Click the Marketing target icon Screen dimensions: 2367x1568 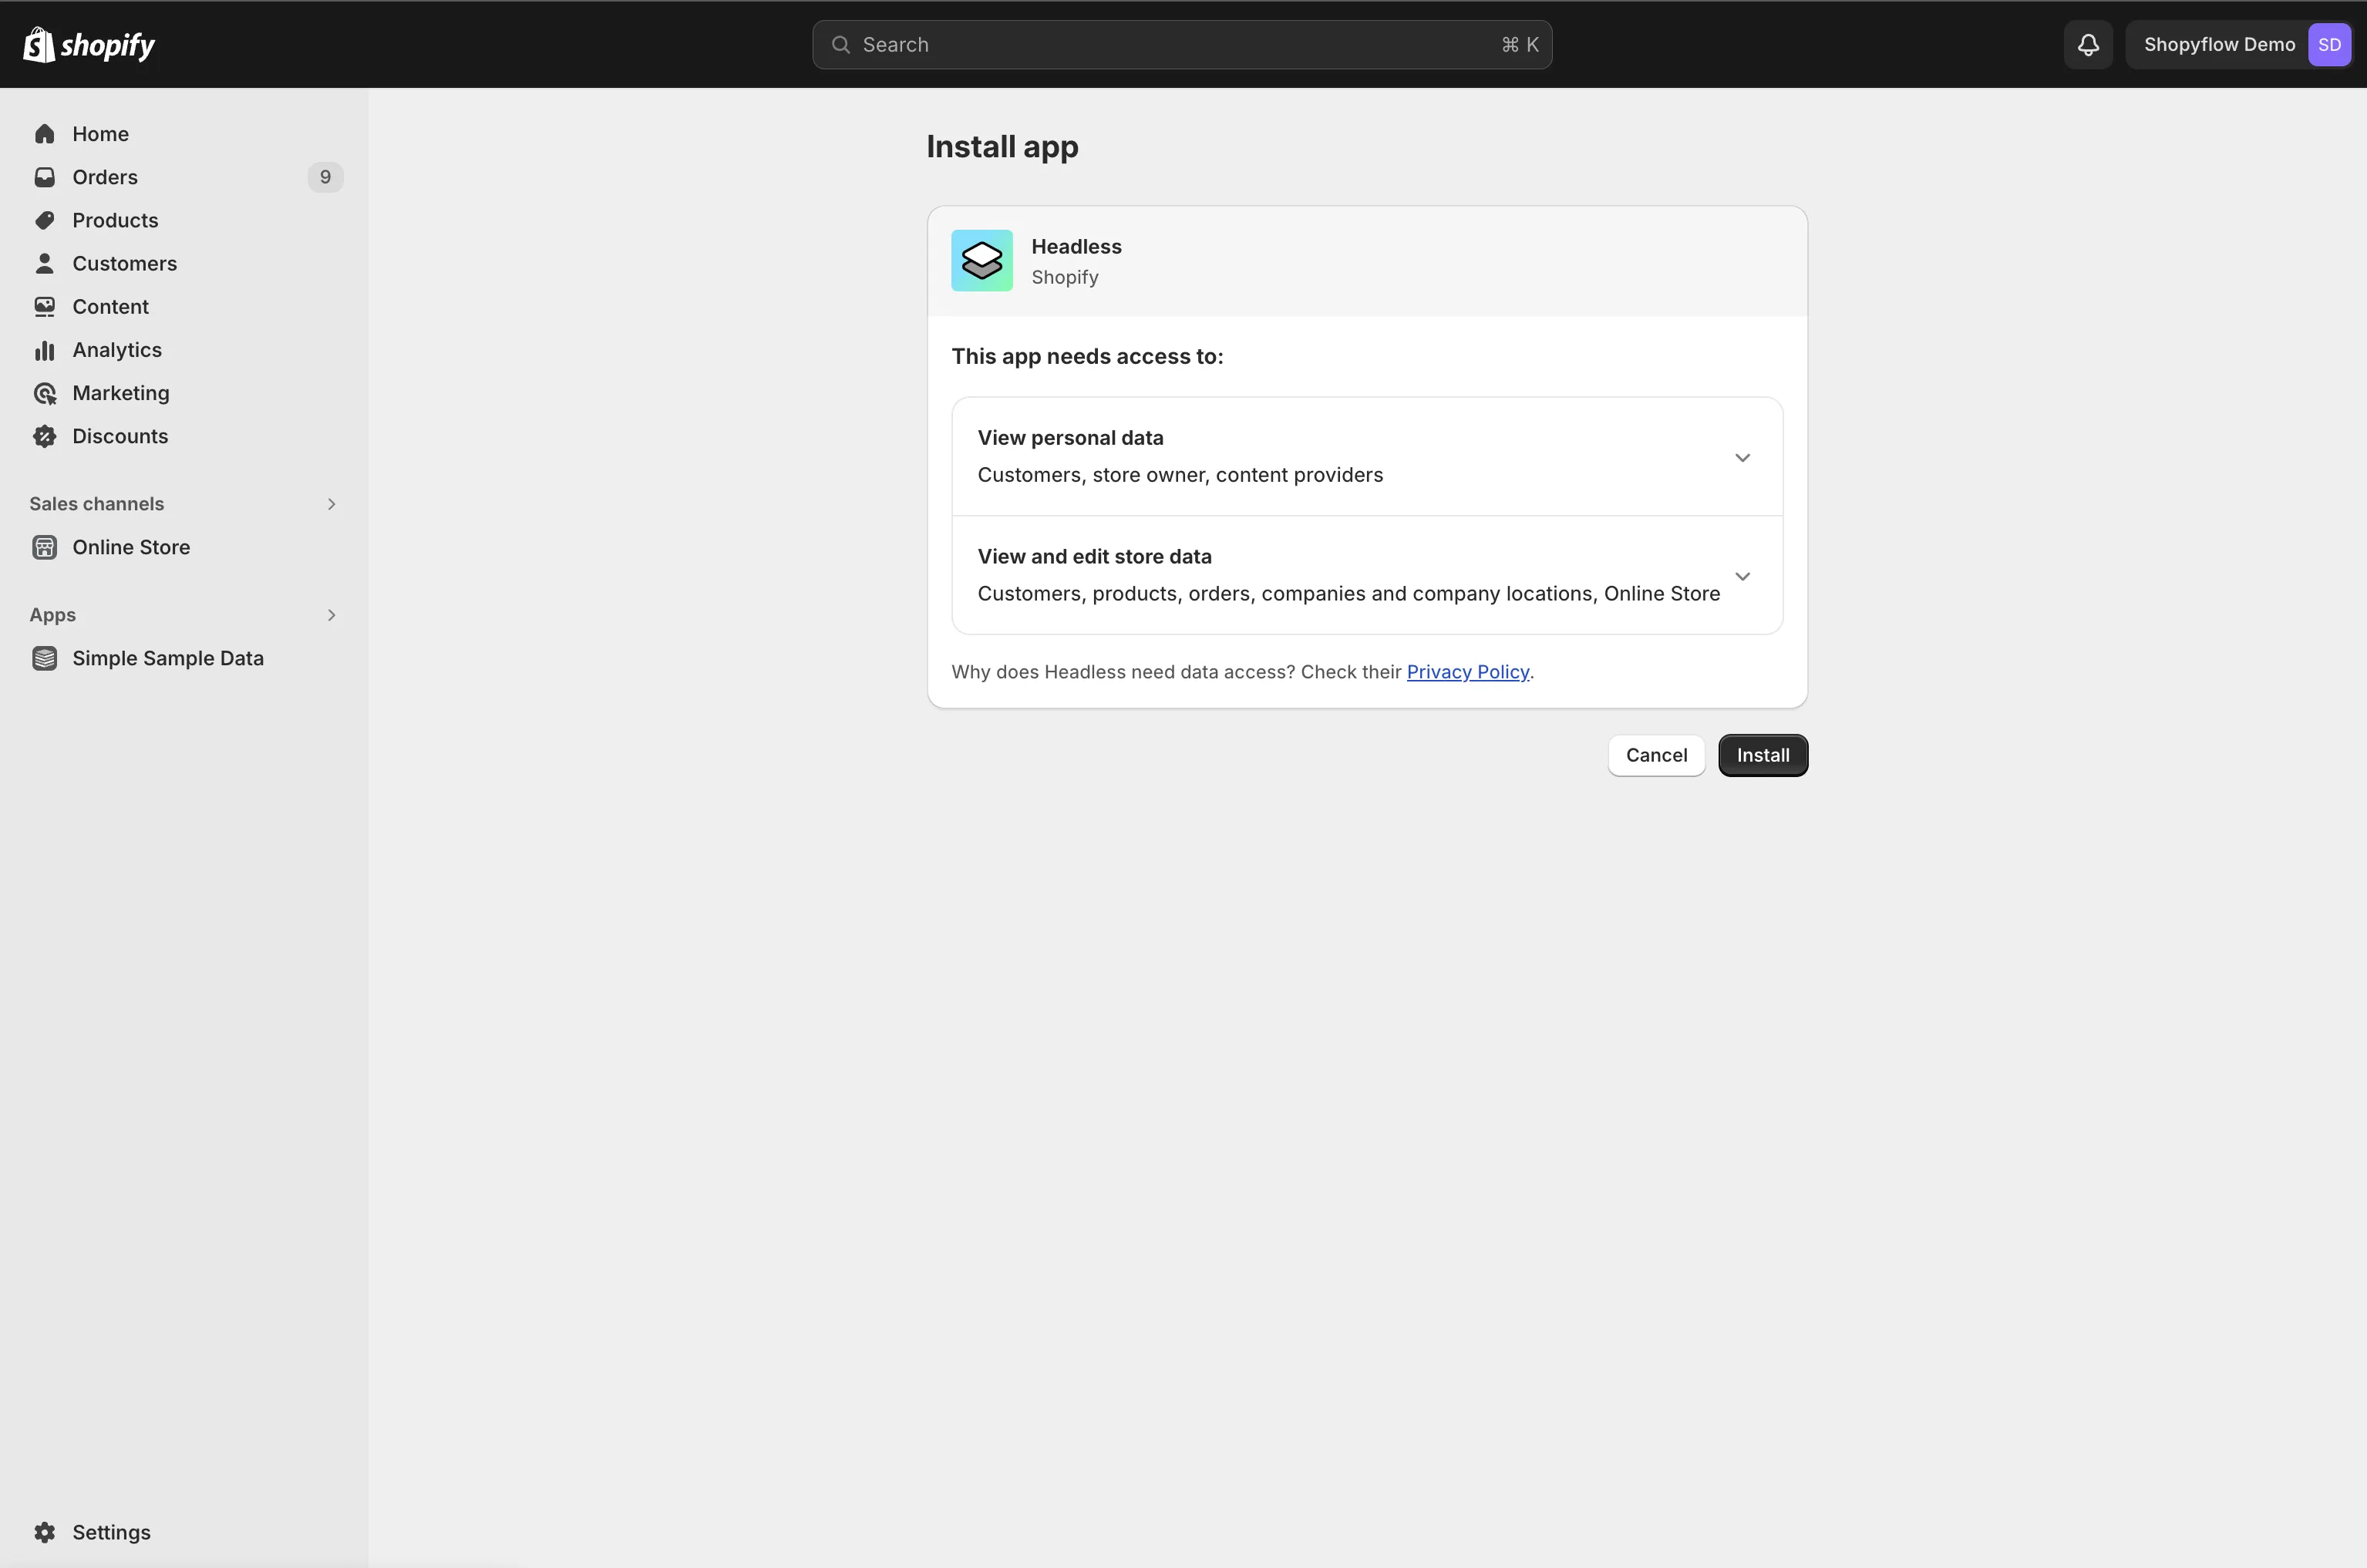45,393
